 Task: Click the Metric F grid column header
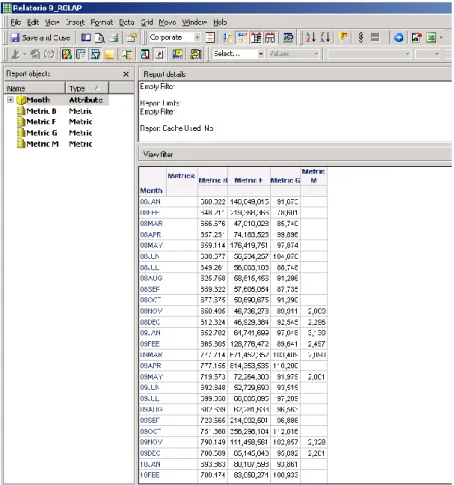coord(249,180)
